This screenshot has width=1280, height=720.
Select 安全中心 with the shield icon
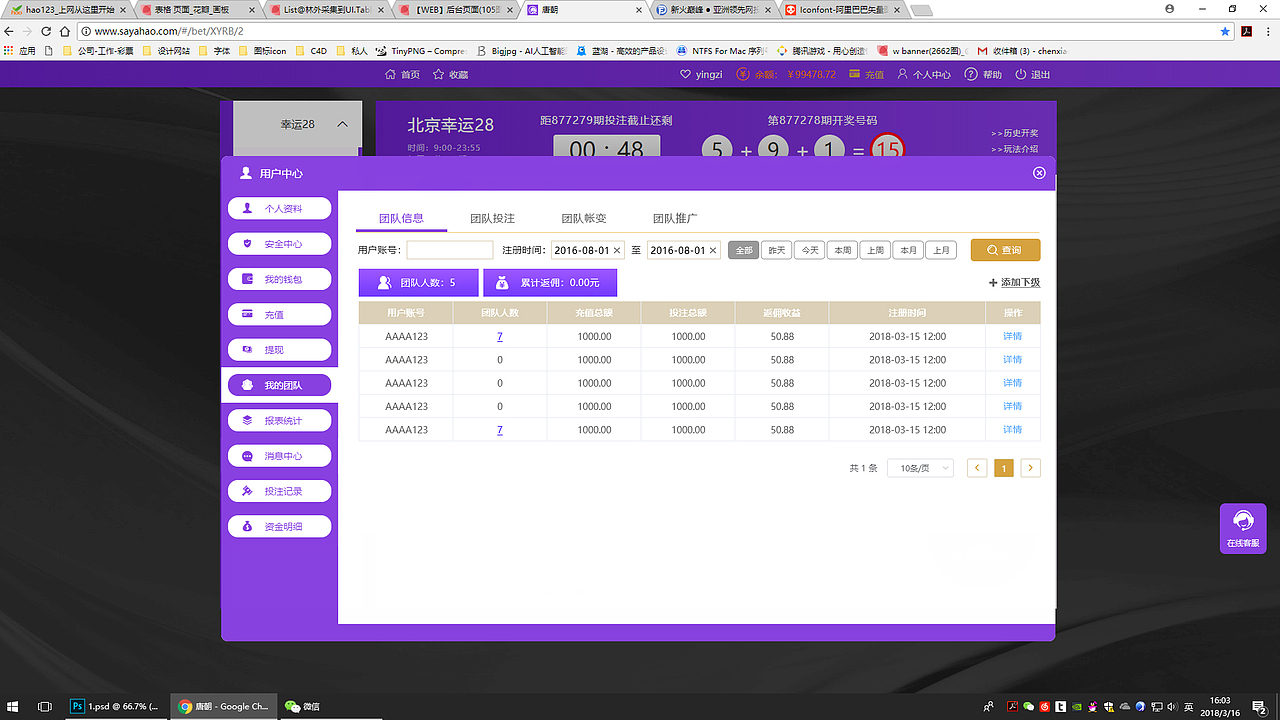pyautogui.click(x=279, y=243)
